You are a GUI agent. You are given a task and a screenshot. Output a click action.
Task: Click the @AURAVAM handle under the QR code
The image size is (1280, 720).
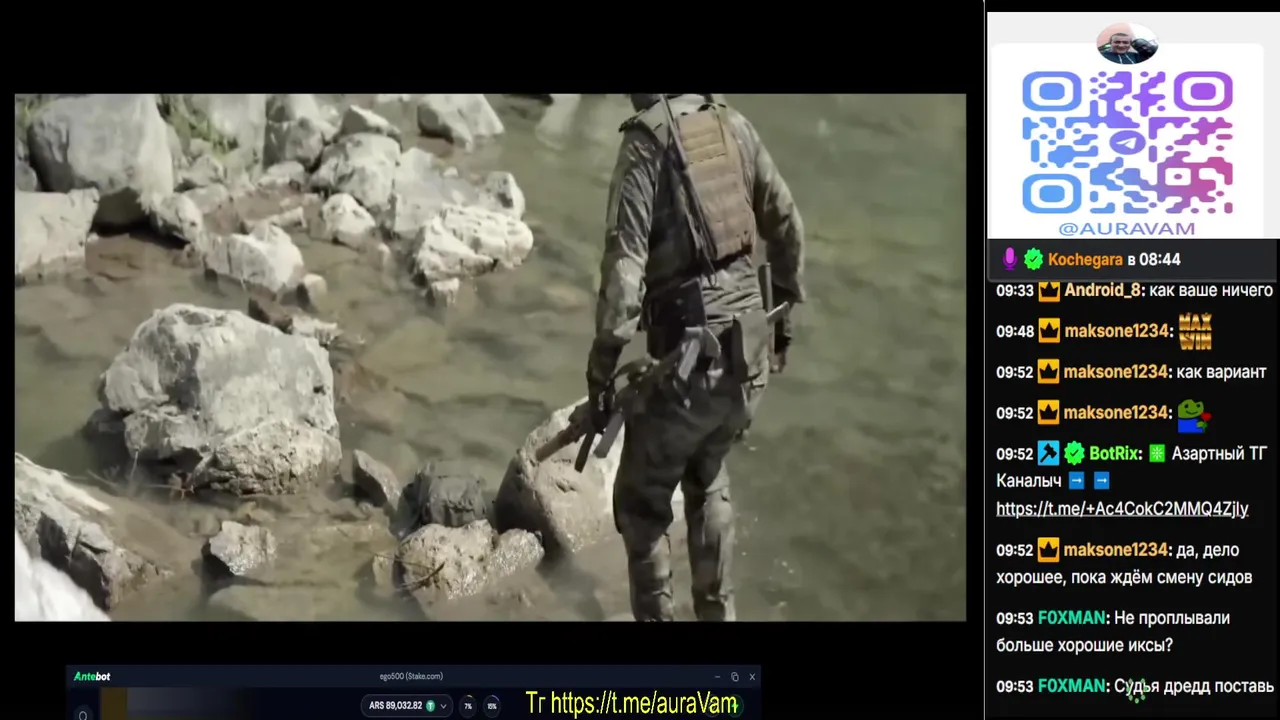tap(1127, 228)
